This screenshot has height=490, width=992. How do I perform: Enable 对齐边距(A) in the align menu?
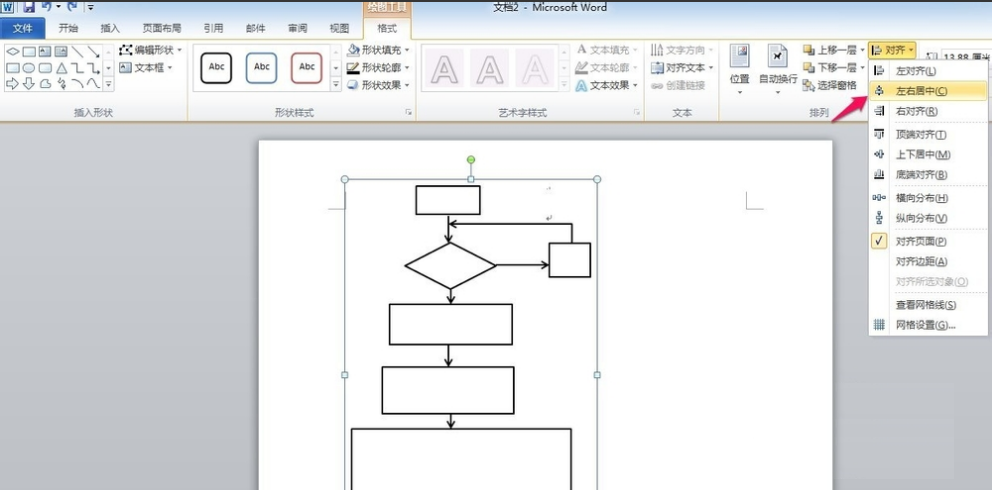pyautogui.click(x=928, y=261)
